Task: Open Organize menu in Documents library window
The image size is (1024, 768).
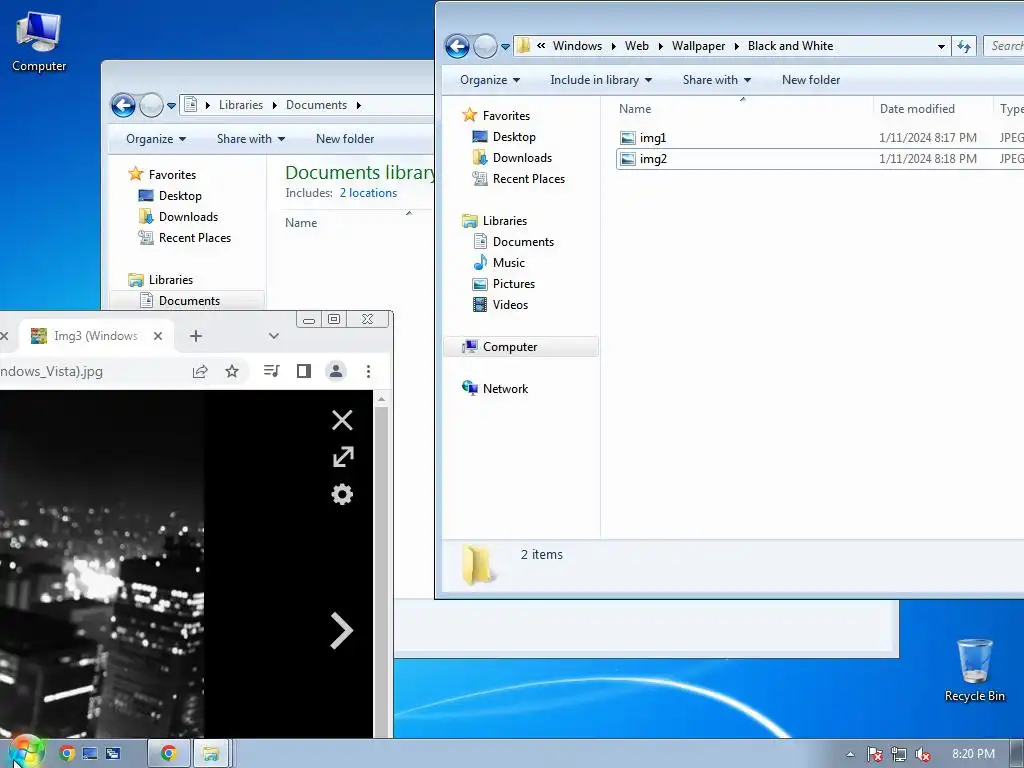Action: coord(156,138)
